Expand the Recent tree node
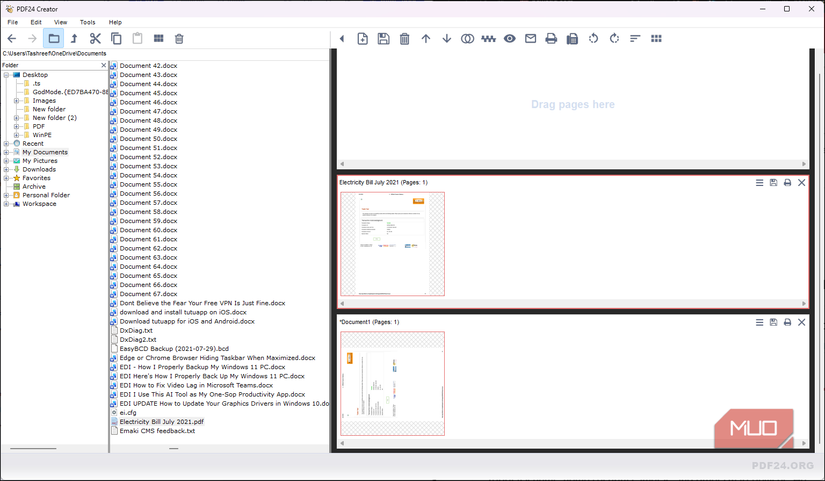825x481 pixels. click(6, 143)
